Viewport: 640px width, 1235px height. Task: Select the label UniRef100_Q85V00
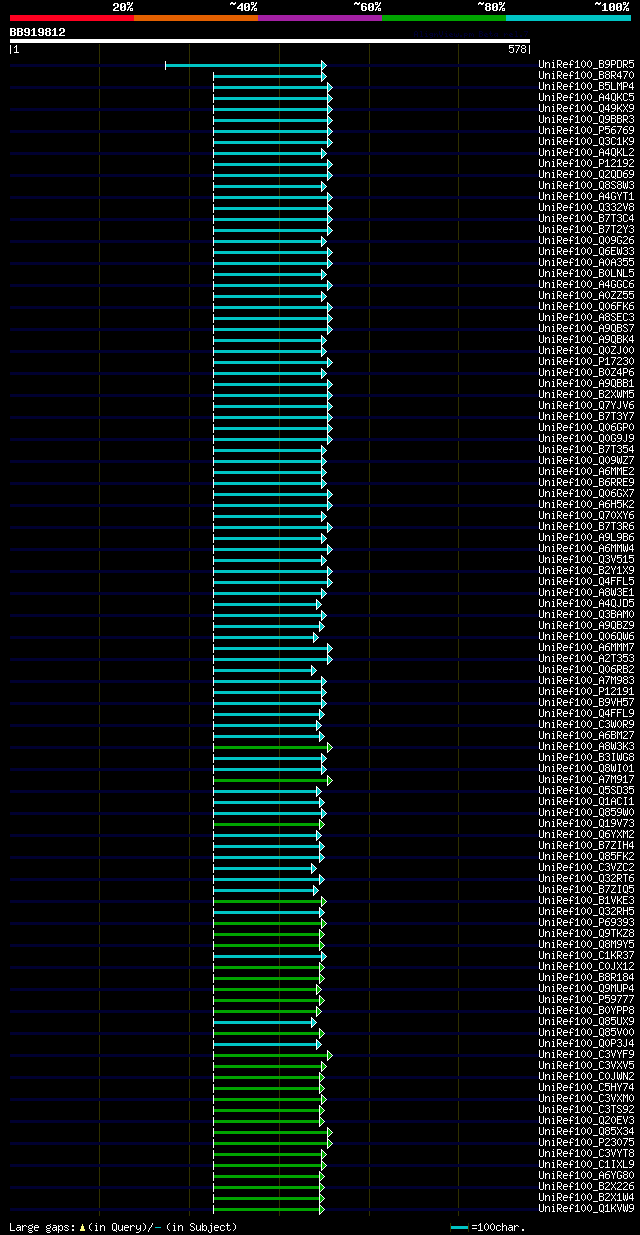[x=586, y=1032]
